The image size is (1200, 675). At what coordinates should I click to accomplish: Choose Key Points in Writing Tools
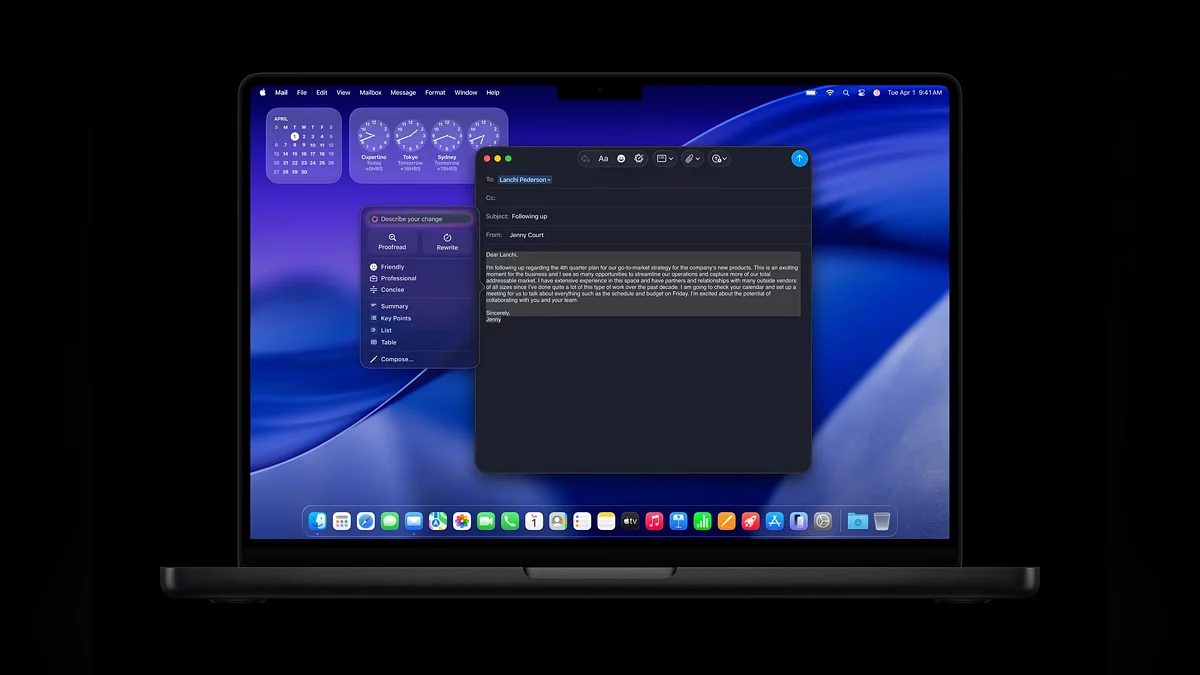click(x=395, y=318)
